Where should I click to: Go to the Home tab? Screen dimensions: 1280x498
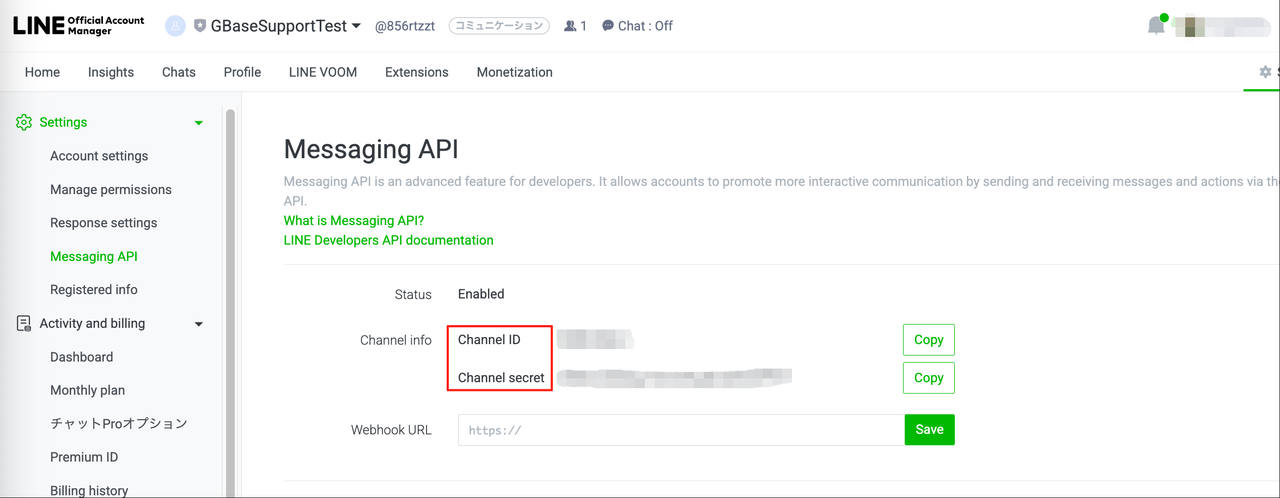pyautogui.click(x=42, y=72)
